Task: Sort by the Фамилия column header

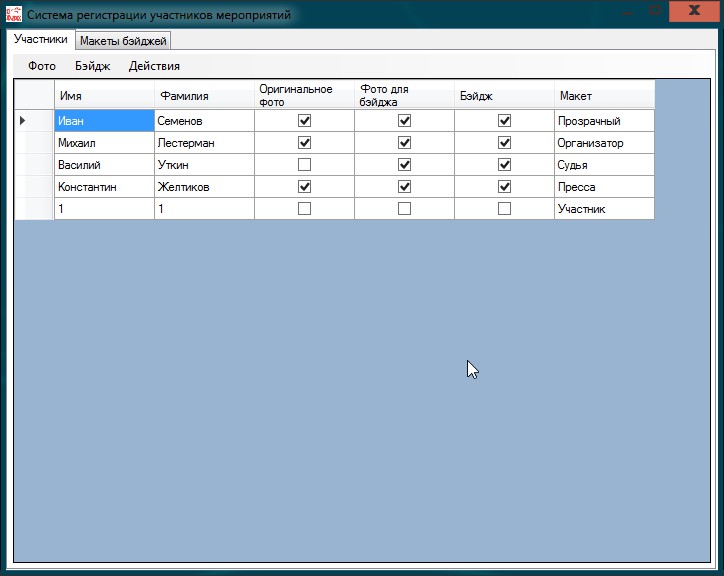Action: coord(205,95)
